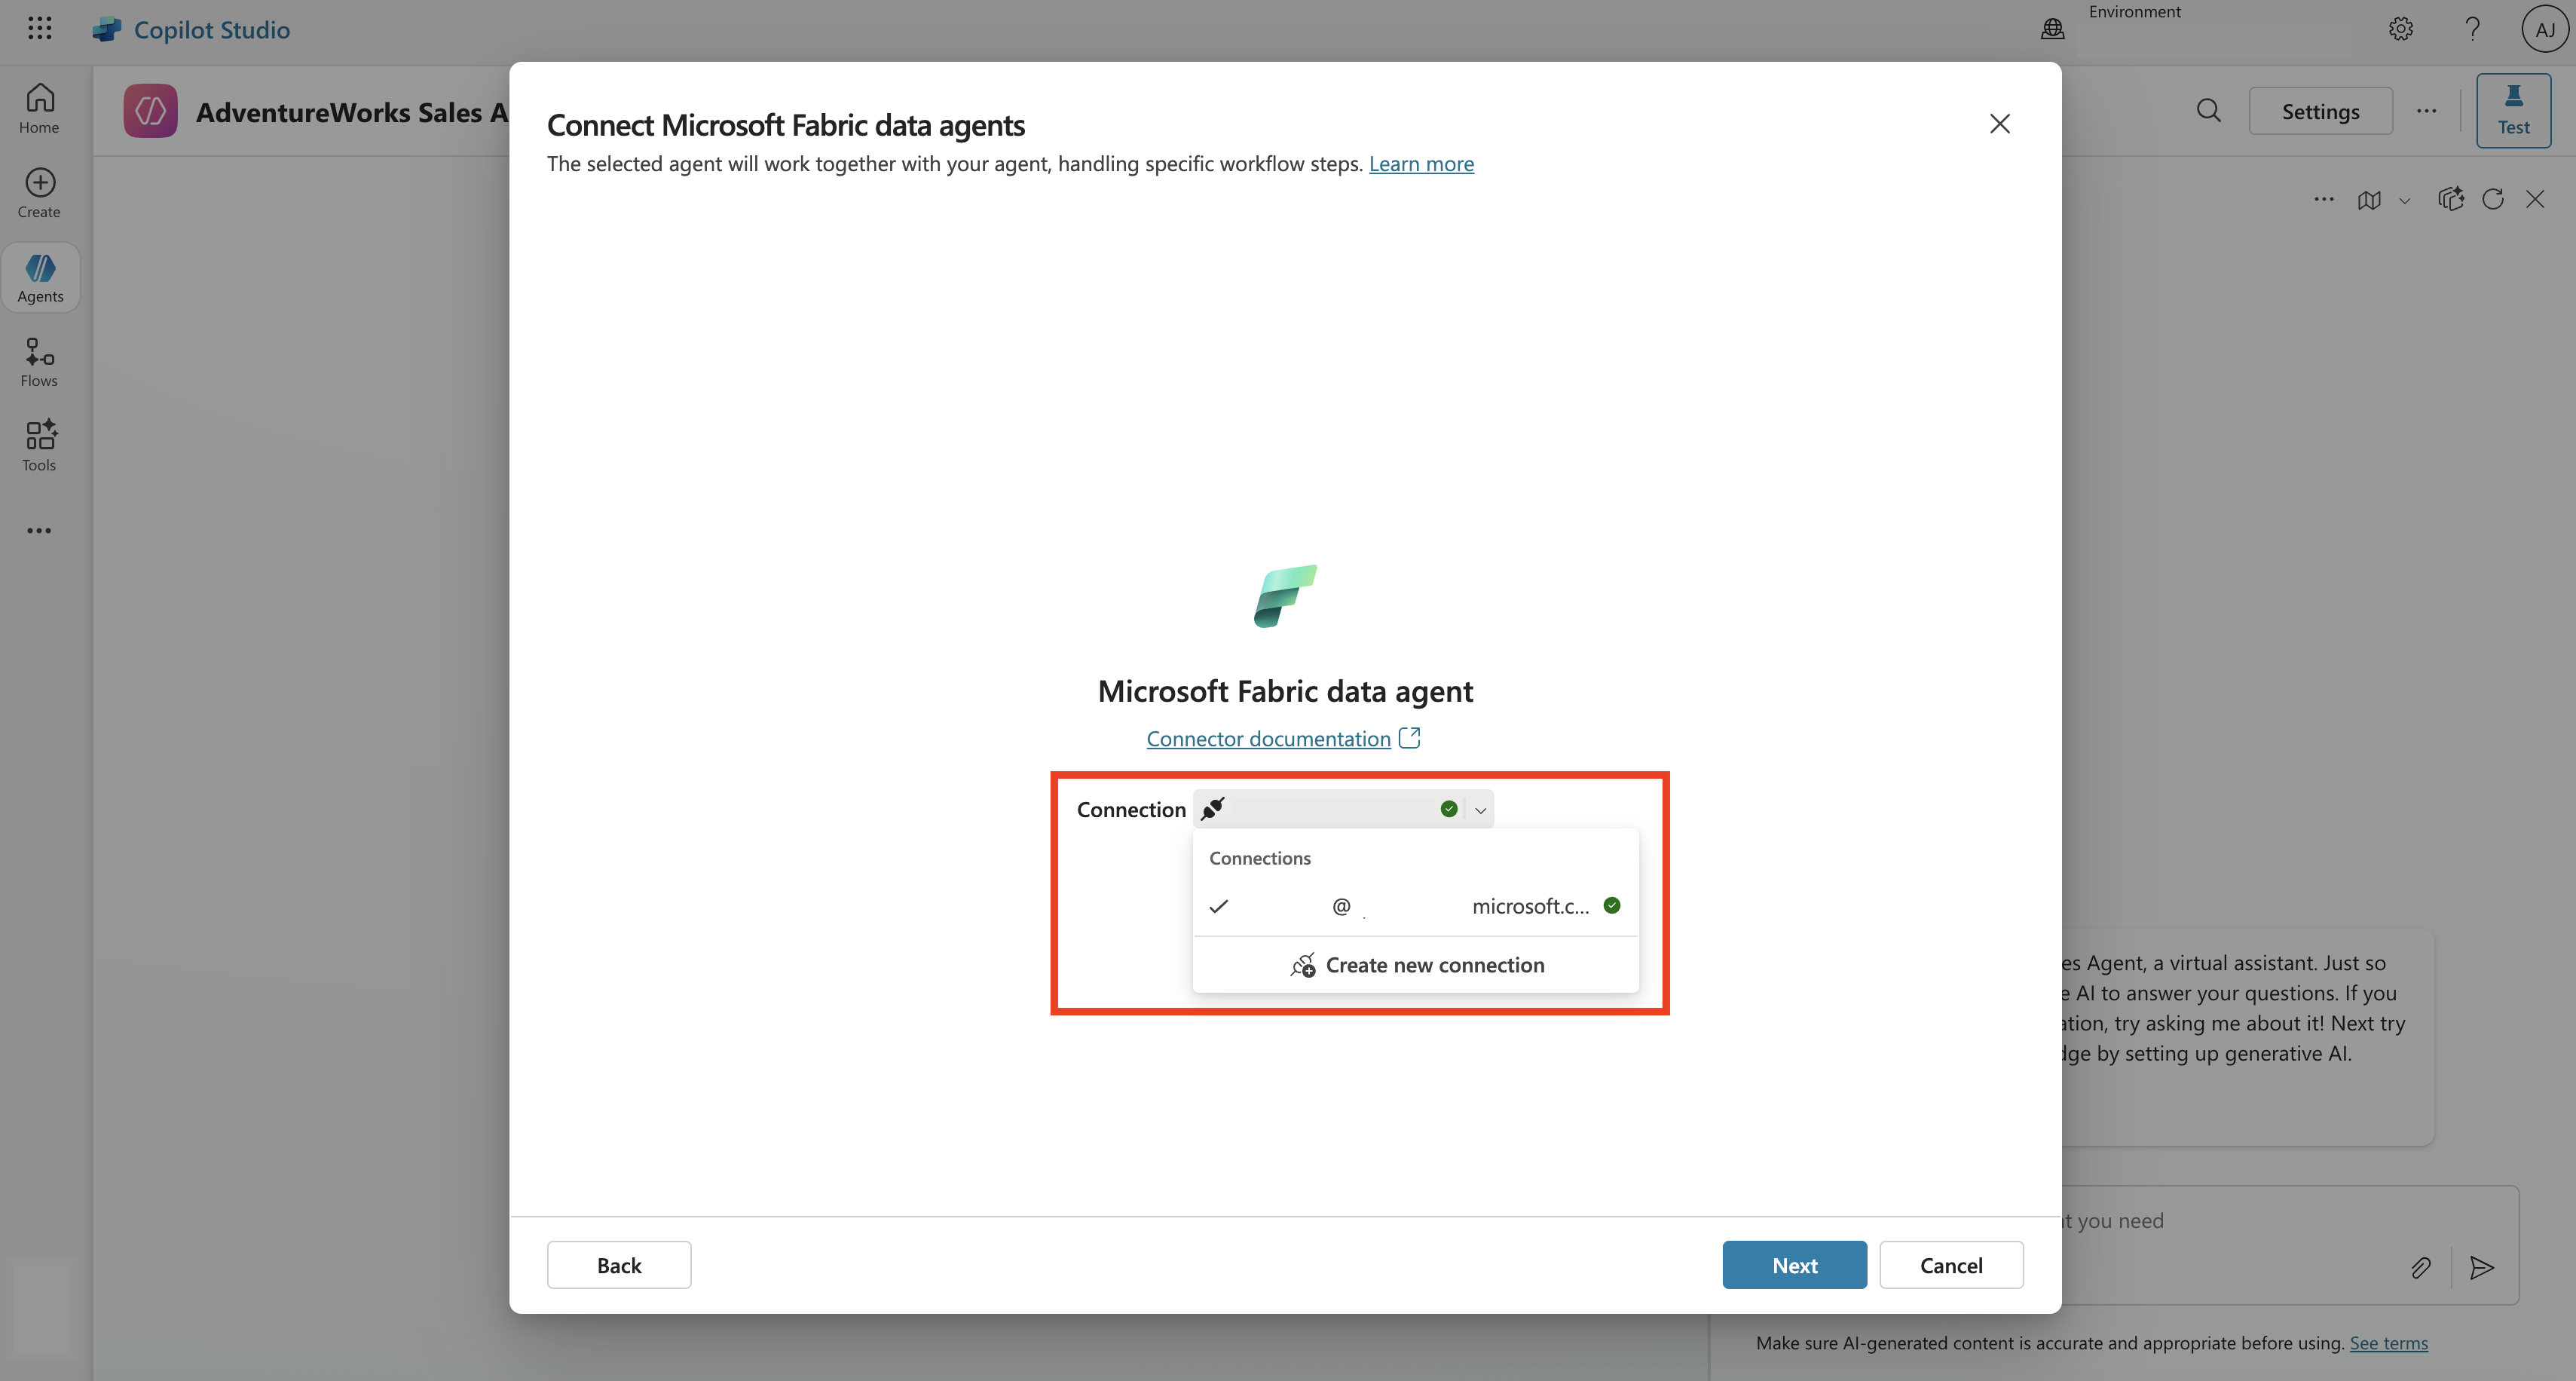Open the Create page in sidebar
This screenshot has width=2576, height=1381.
click(39, 193)
